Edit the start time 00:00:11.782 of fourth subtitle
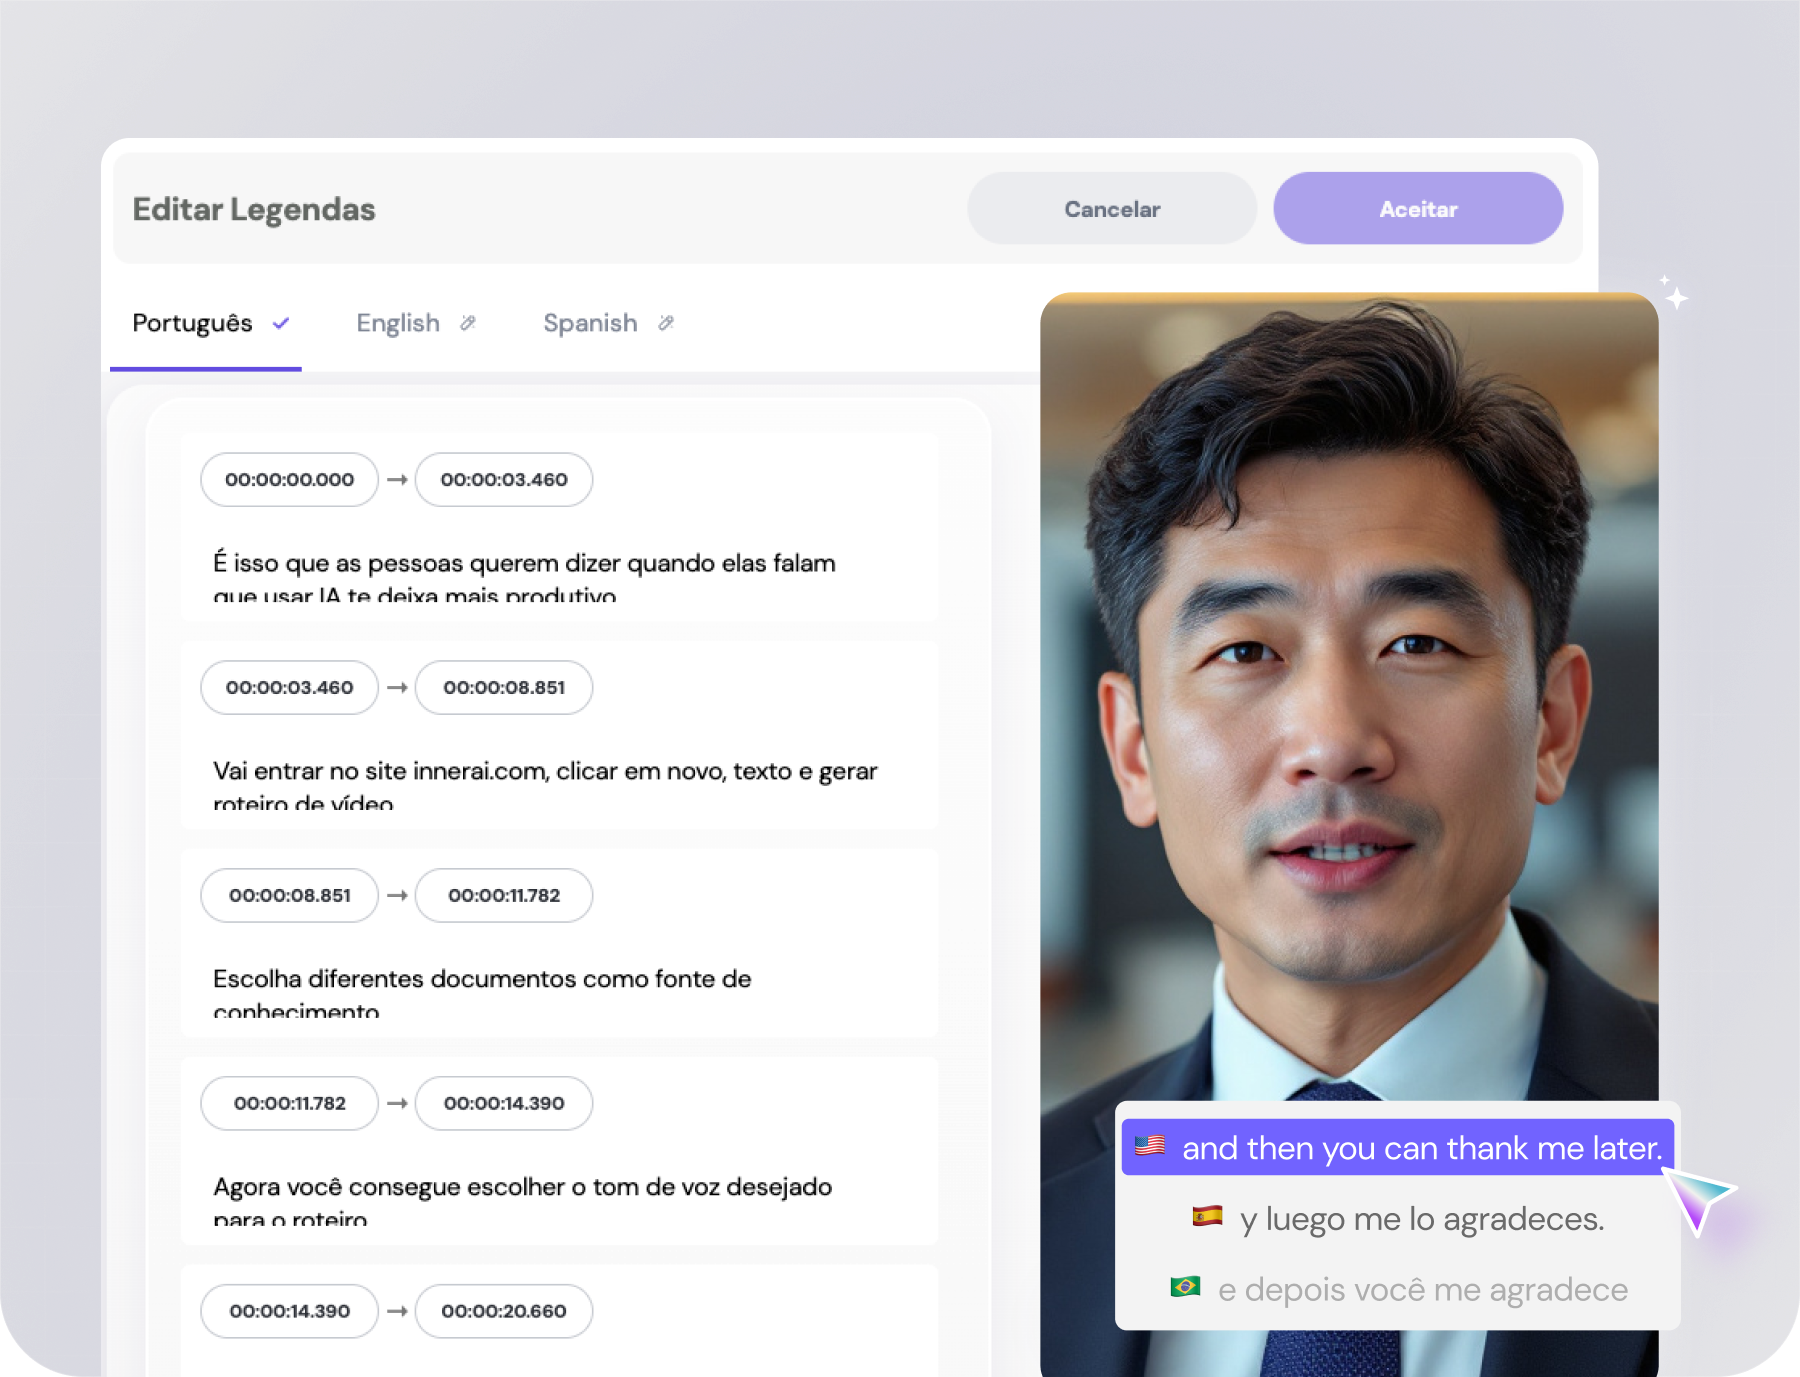The width and height of the screenshot is (1800, 1377). tap(289, 1104)
